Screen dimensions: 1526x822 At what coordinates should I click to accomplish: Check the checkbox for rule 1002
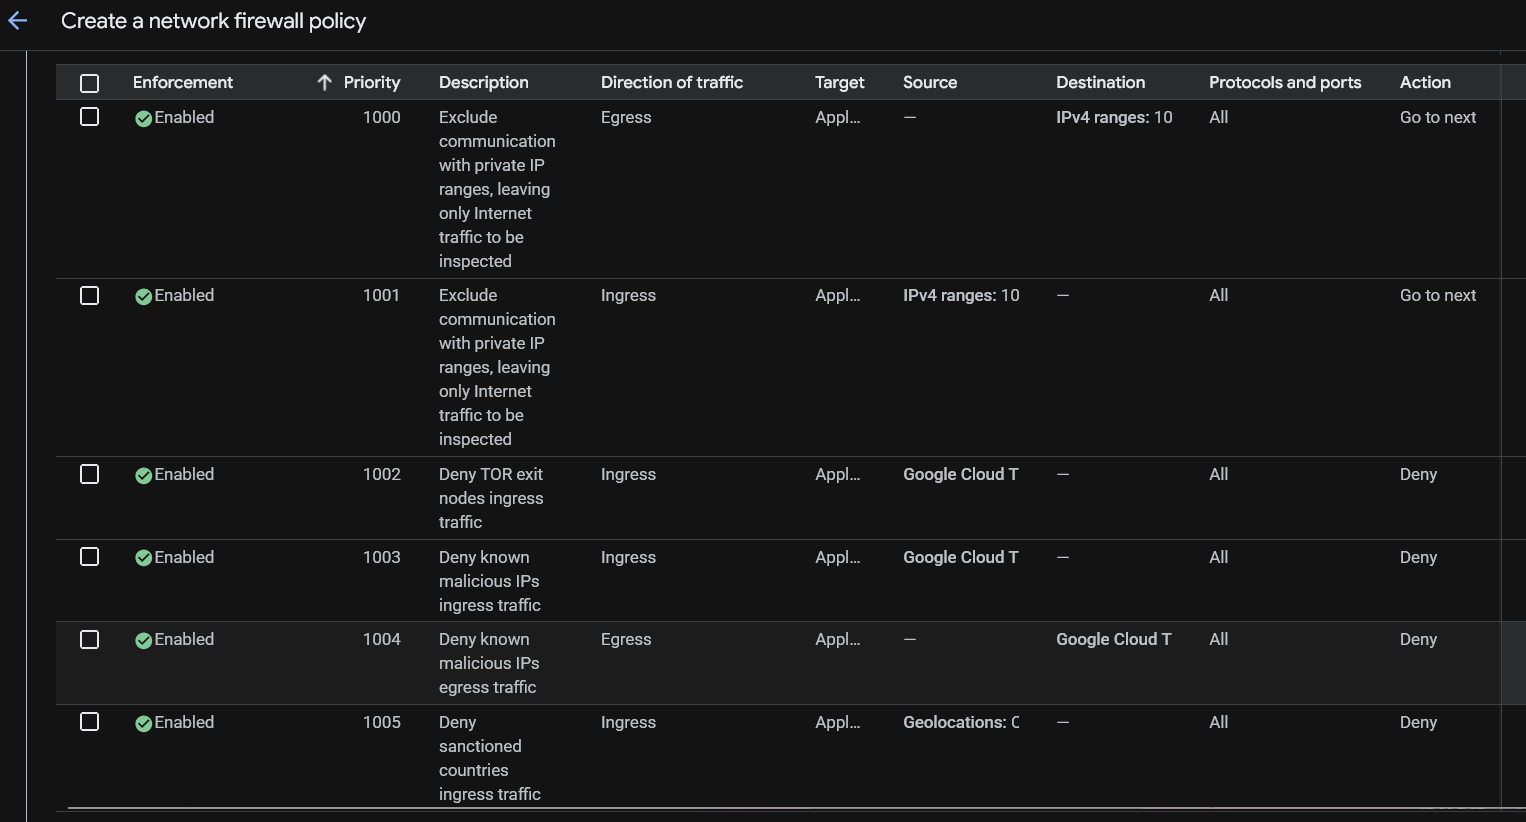(89, 474)
